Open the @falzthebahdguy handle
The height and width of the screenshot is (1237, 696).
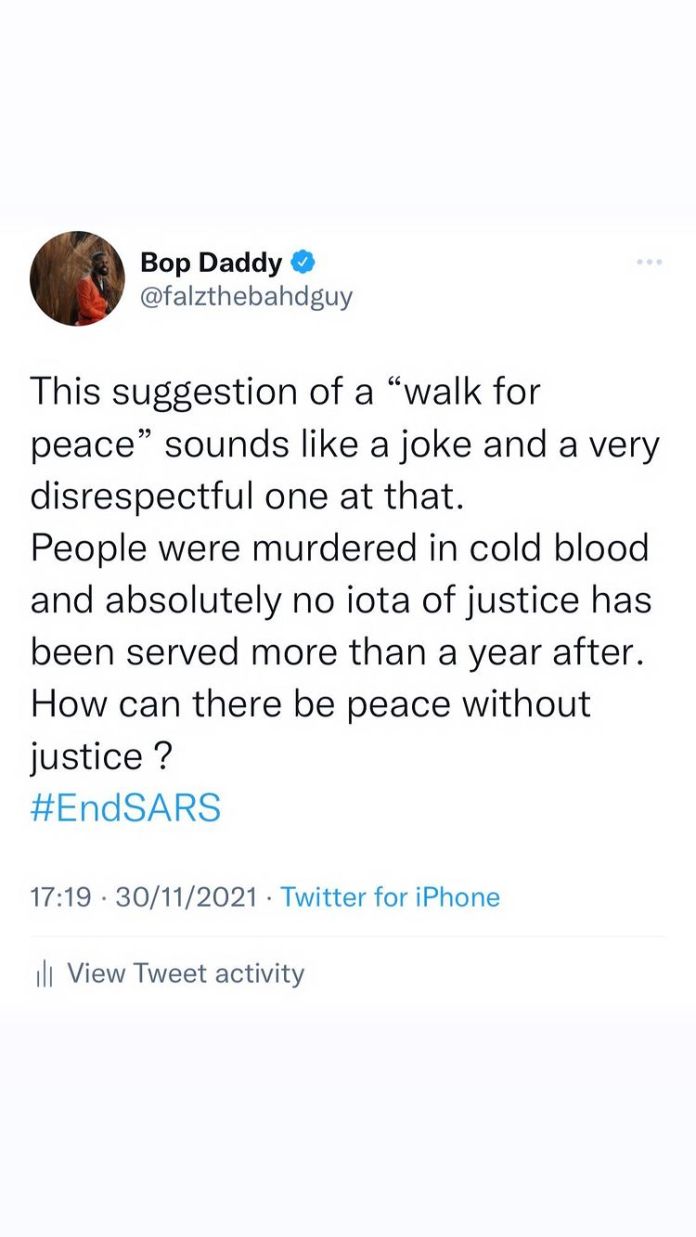click(246, 297)
